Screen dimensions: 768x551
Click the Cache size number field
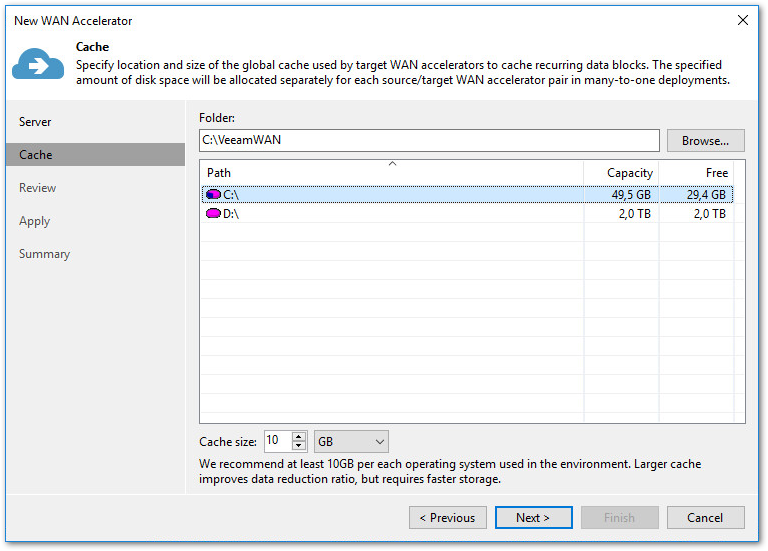tap(276, 441)
